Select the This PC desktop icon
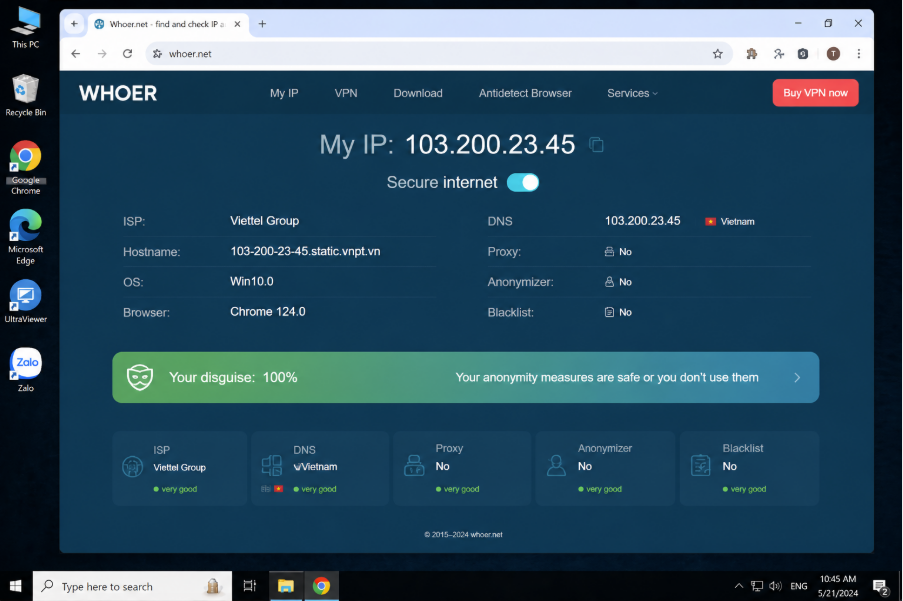903x601 pixels. click(25, 27)
